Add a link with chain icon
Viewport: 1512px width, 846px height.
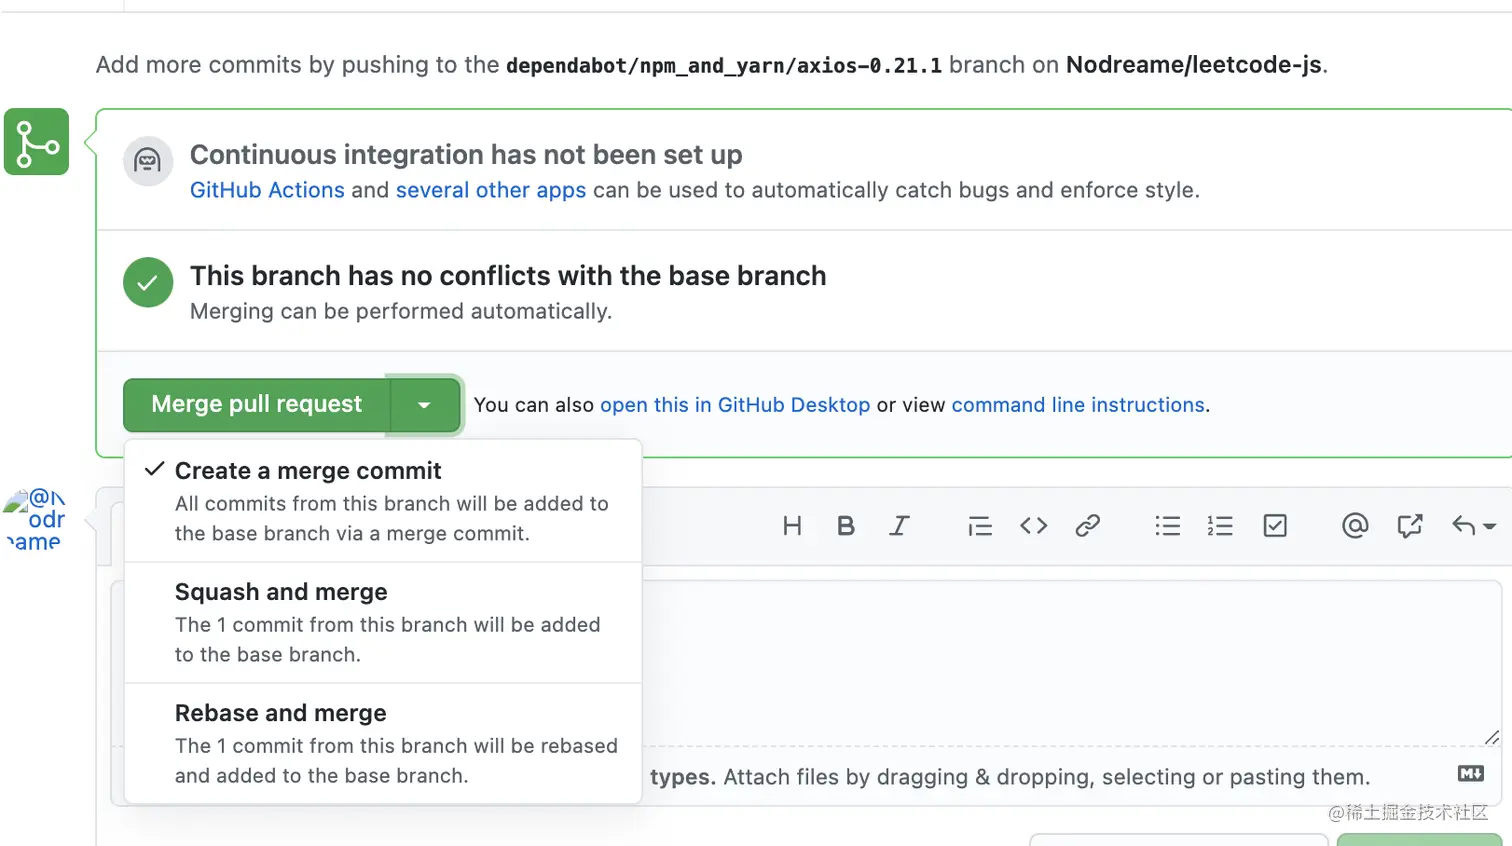pyautogui.click(x=1088, y=526)
